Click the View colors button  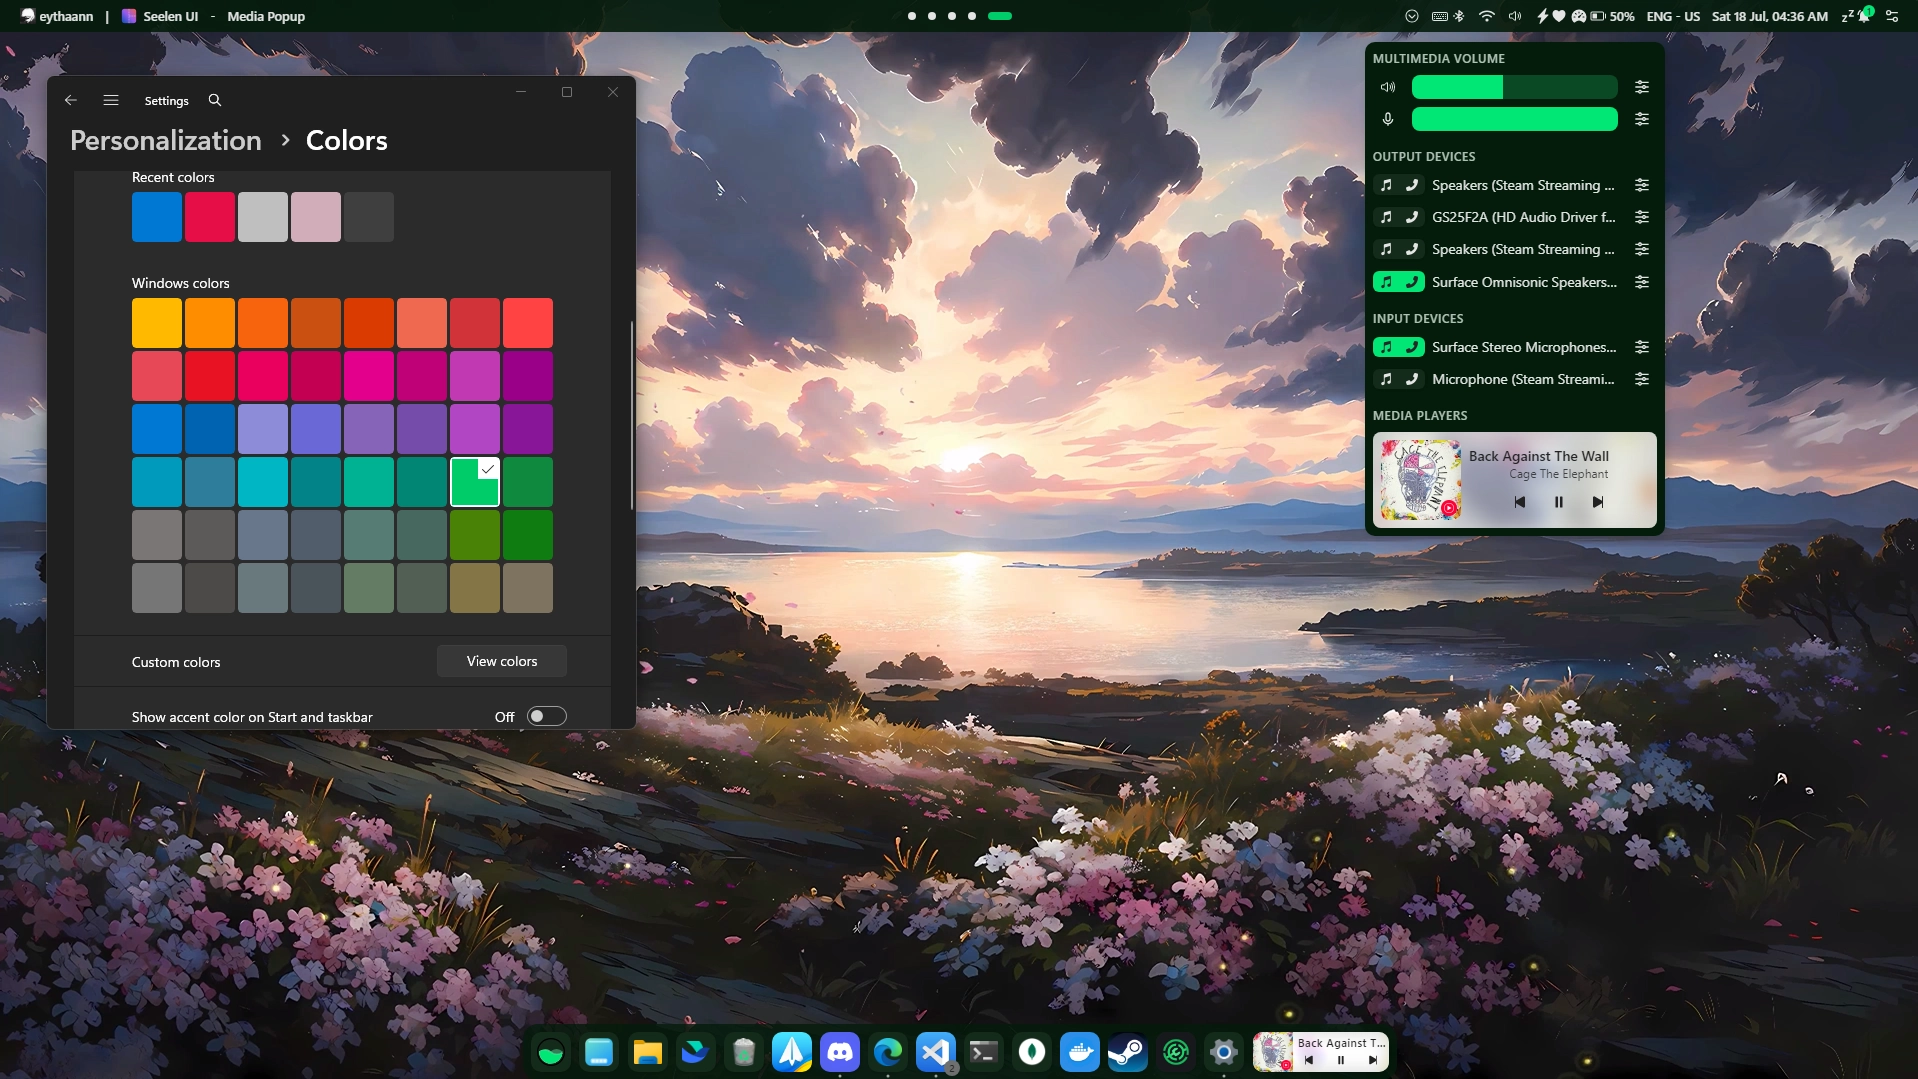tap(502, 661)
